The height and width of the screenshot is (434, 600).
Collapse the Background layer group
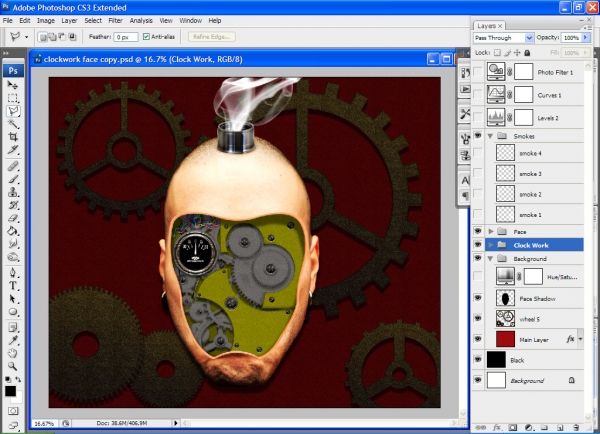[490, 259]
